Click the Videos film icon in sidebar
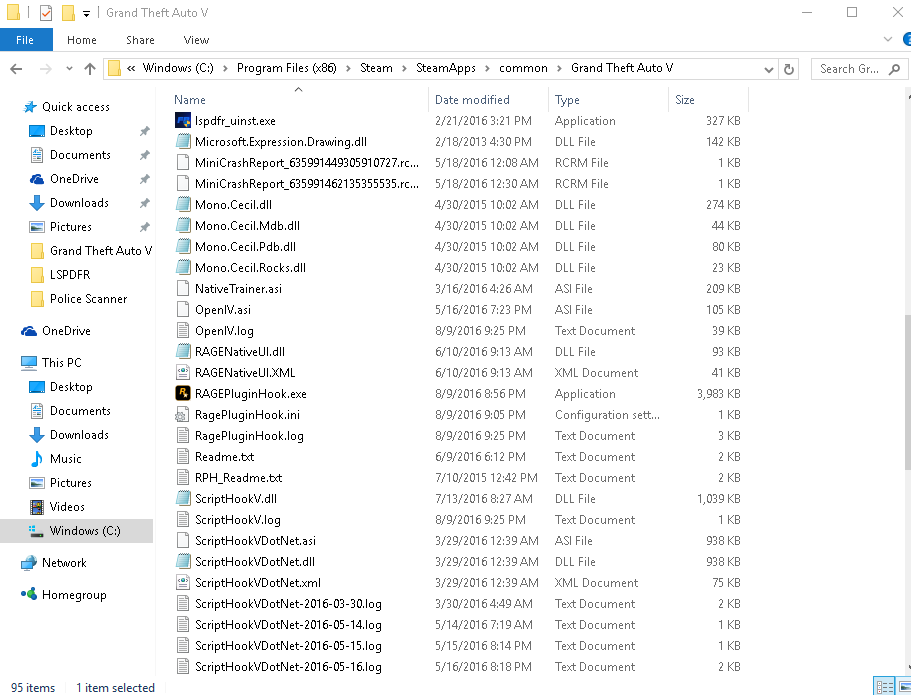 (x=37, y=507)
